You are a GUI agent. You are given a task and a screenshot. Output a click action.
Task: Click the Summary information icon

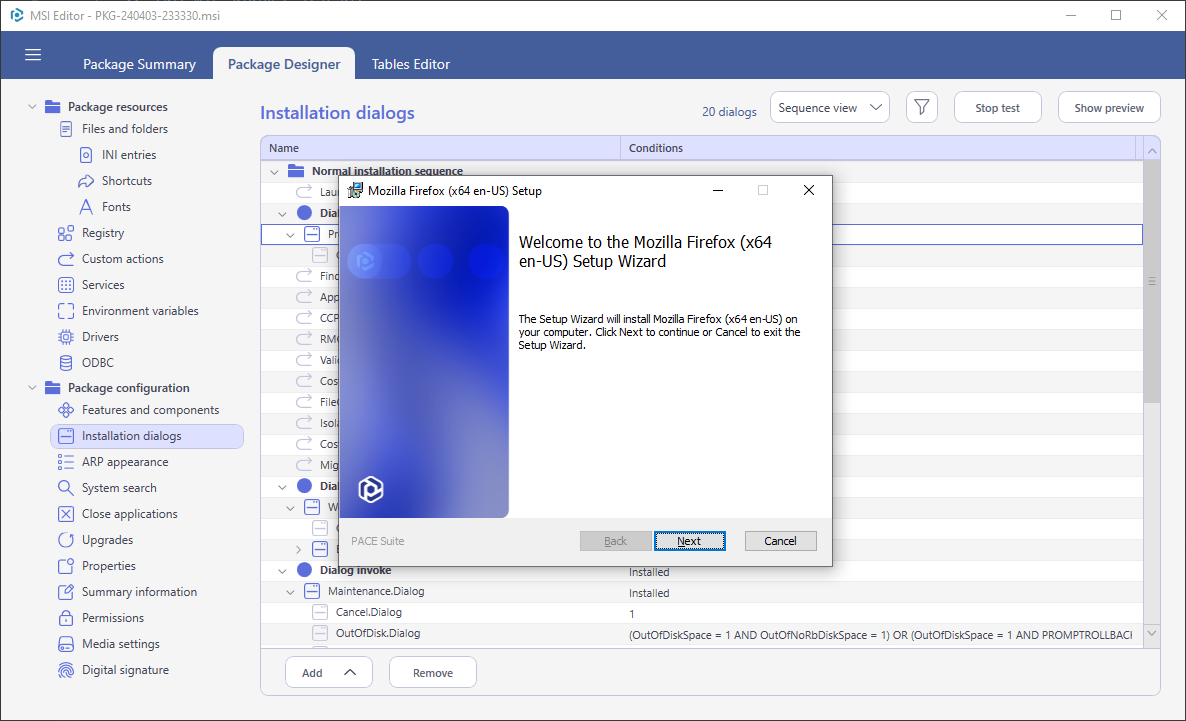(66, 592)
